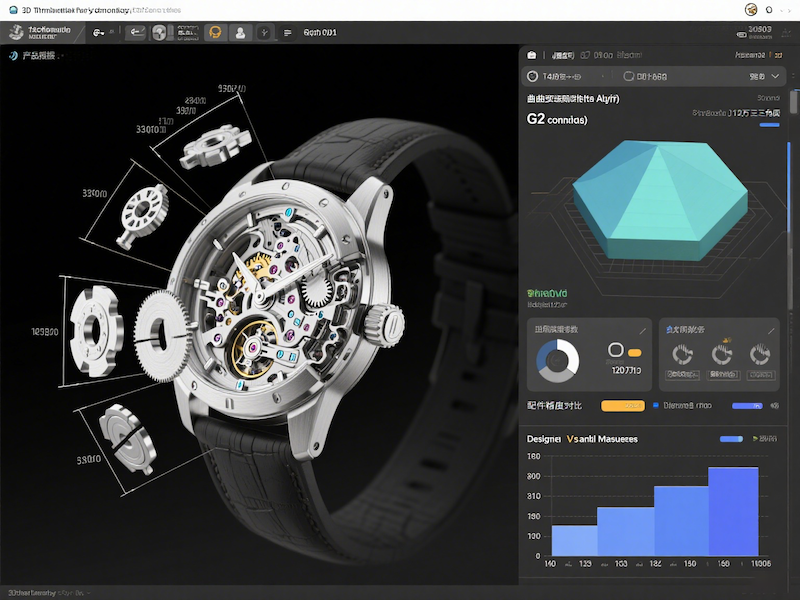Click the middle circular gauge with orange marker

click(x=722, y=354)
